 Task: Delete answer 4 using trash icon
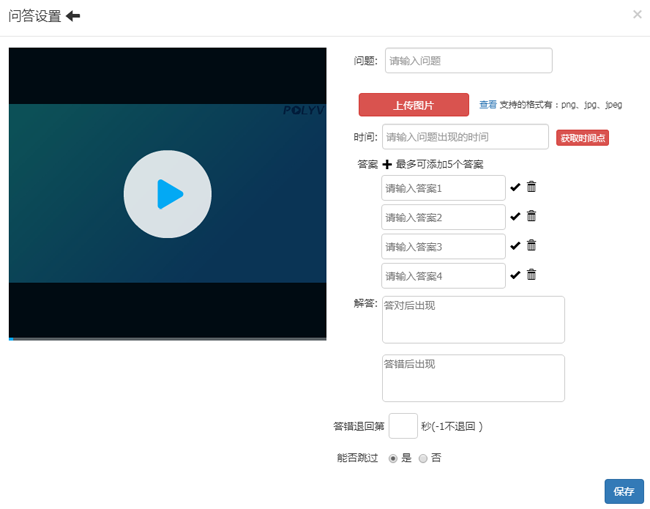point(532,275)
